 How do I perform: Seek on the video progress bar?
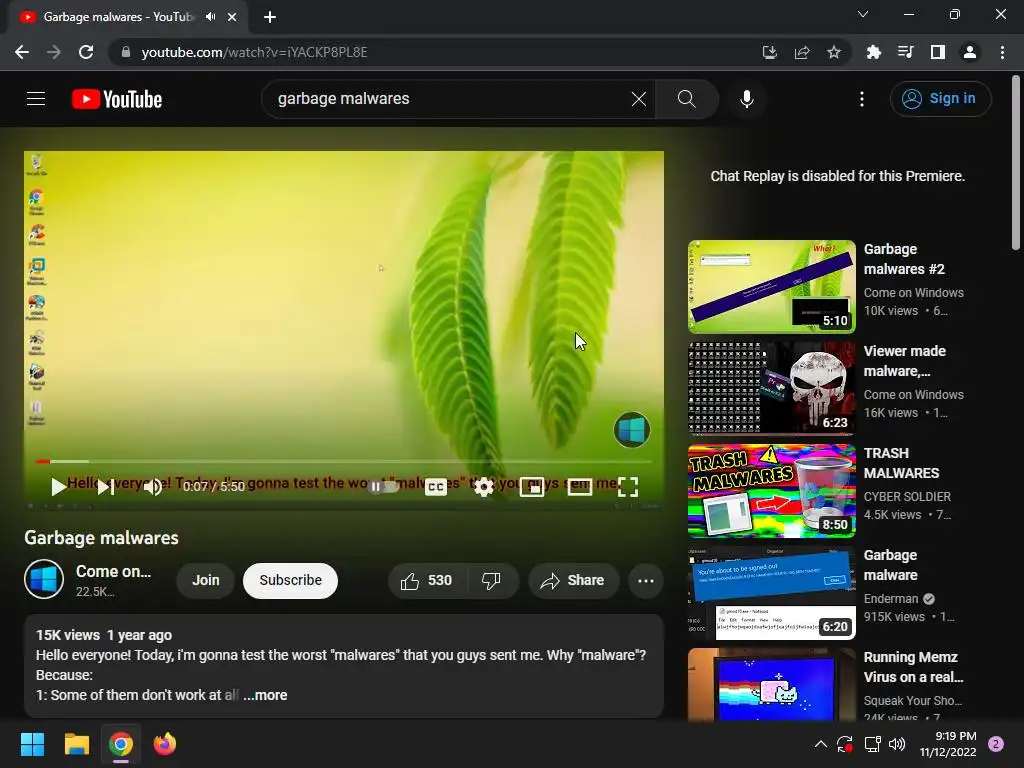(x=344, y=461)
